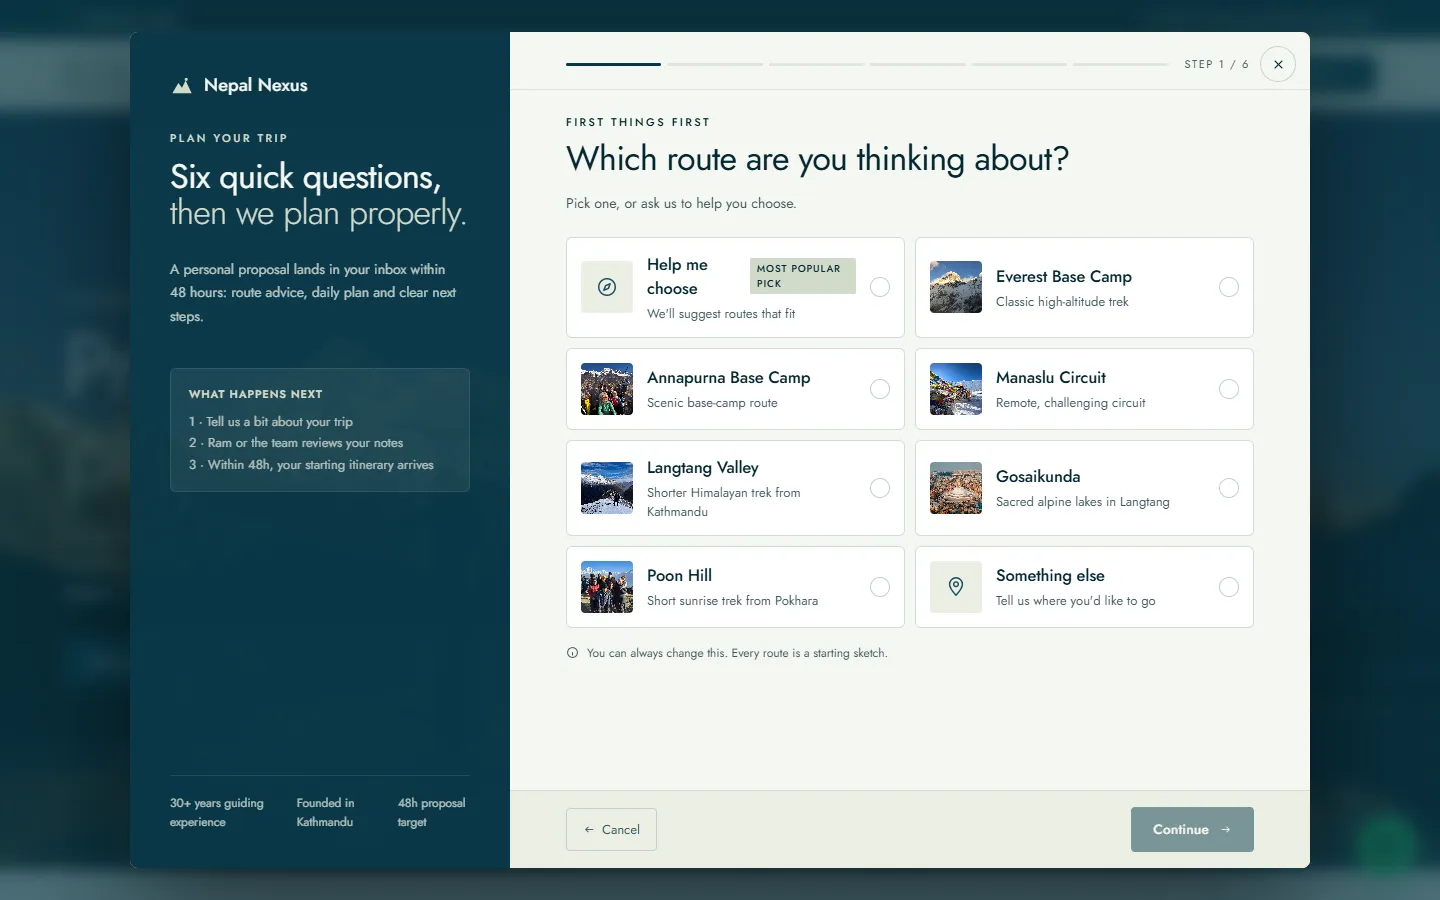Click 'Pick one, or ask us to help you choose.'
Viewport: 1440px width, 900px height.
681,203
